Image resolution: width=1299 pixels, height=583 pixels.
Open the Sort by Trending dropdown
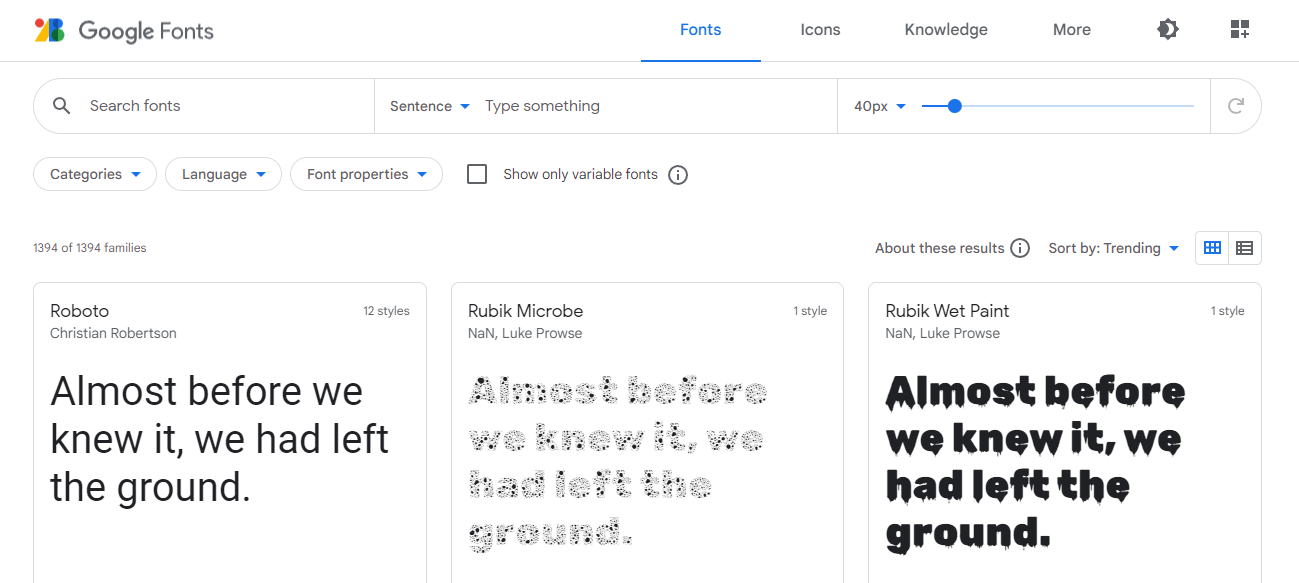(x=1113, y=248)
